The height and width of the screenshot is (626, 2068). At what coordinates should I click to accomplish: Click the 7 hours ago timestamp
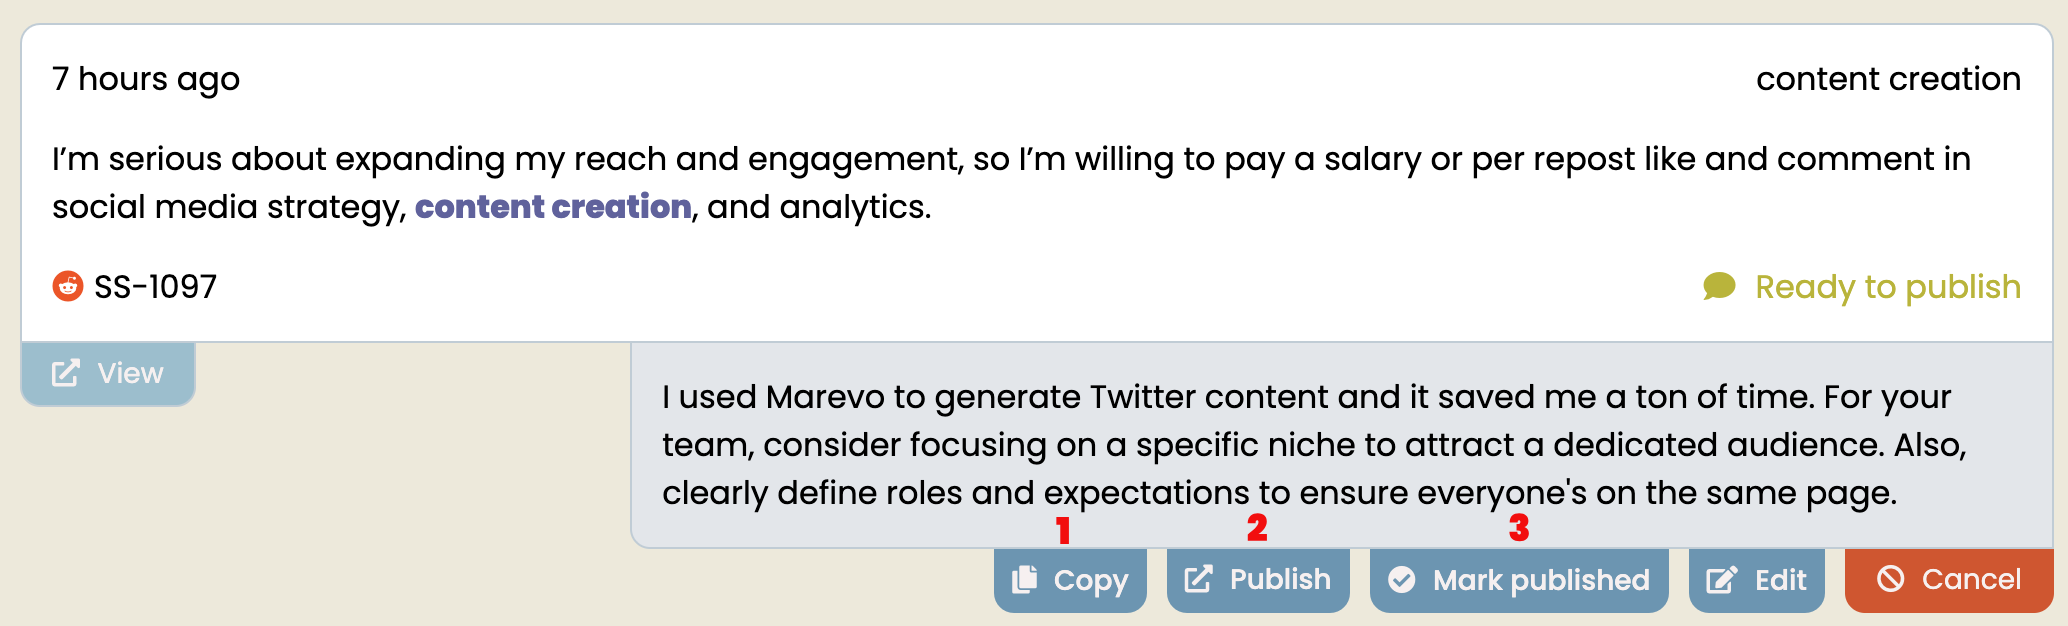(x=146, y=79)
